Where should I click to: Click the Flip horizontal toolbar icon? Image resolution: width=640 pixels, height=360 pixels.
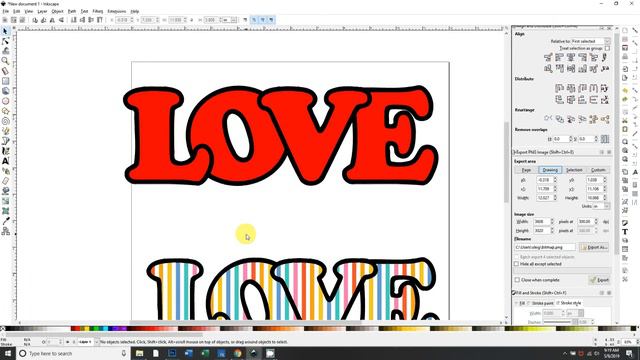click(x=52, y=20)
